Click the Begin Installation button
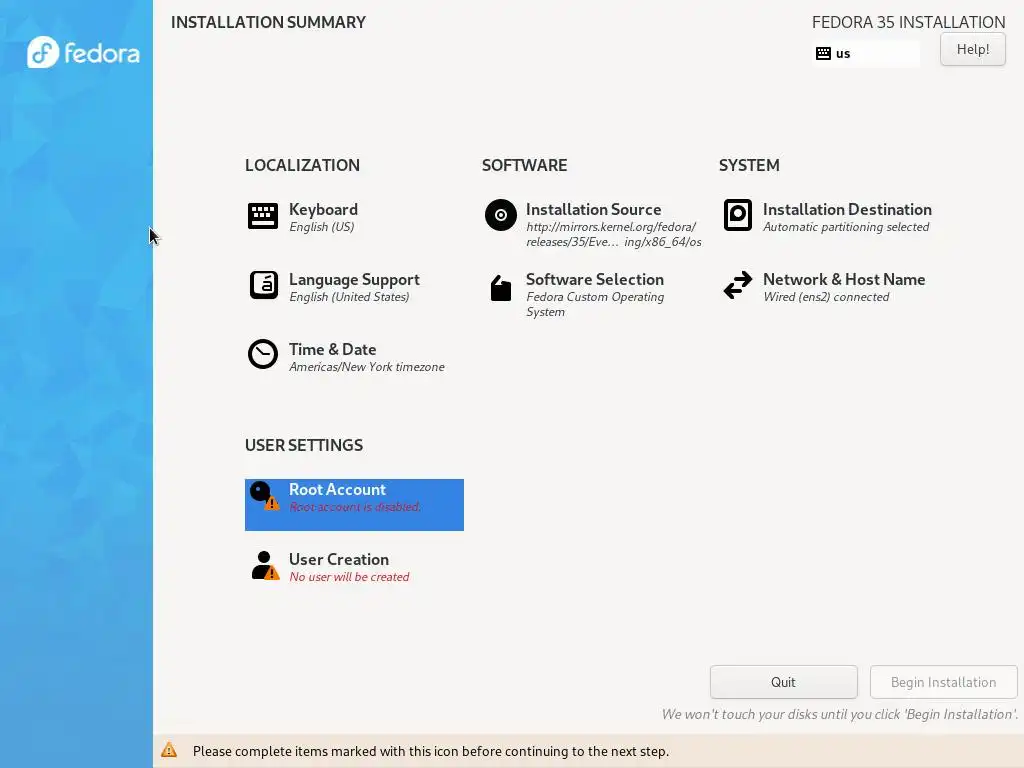 [x=944, y=682]
